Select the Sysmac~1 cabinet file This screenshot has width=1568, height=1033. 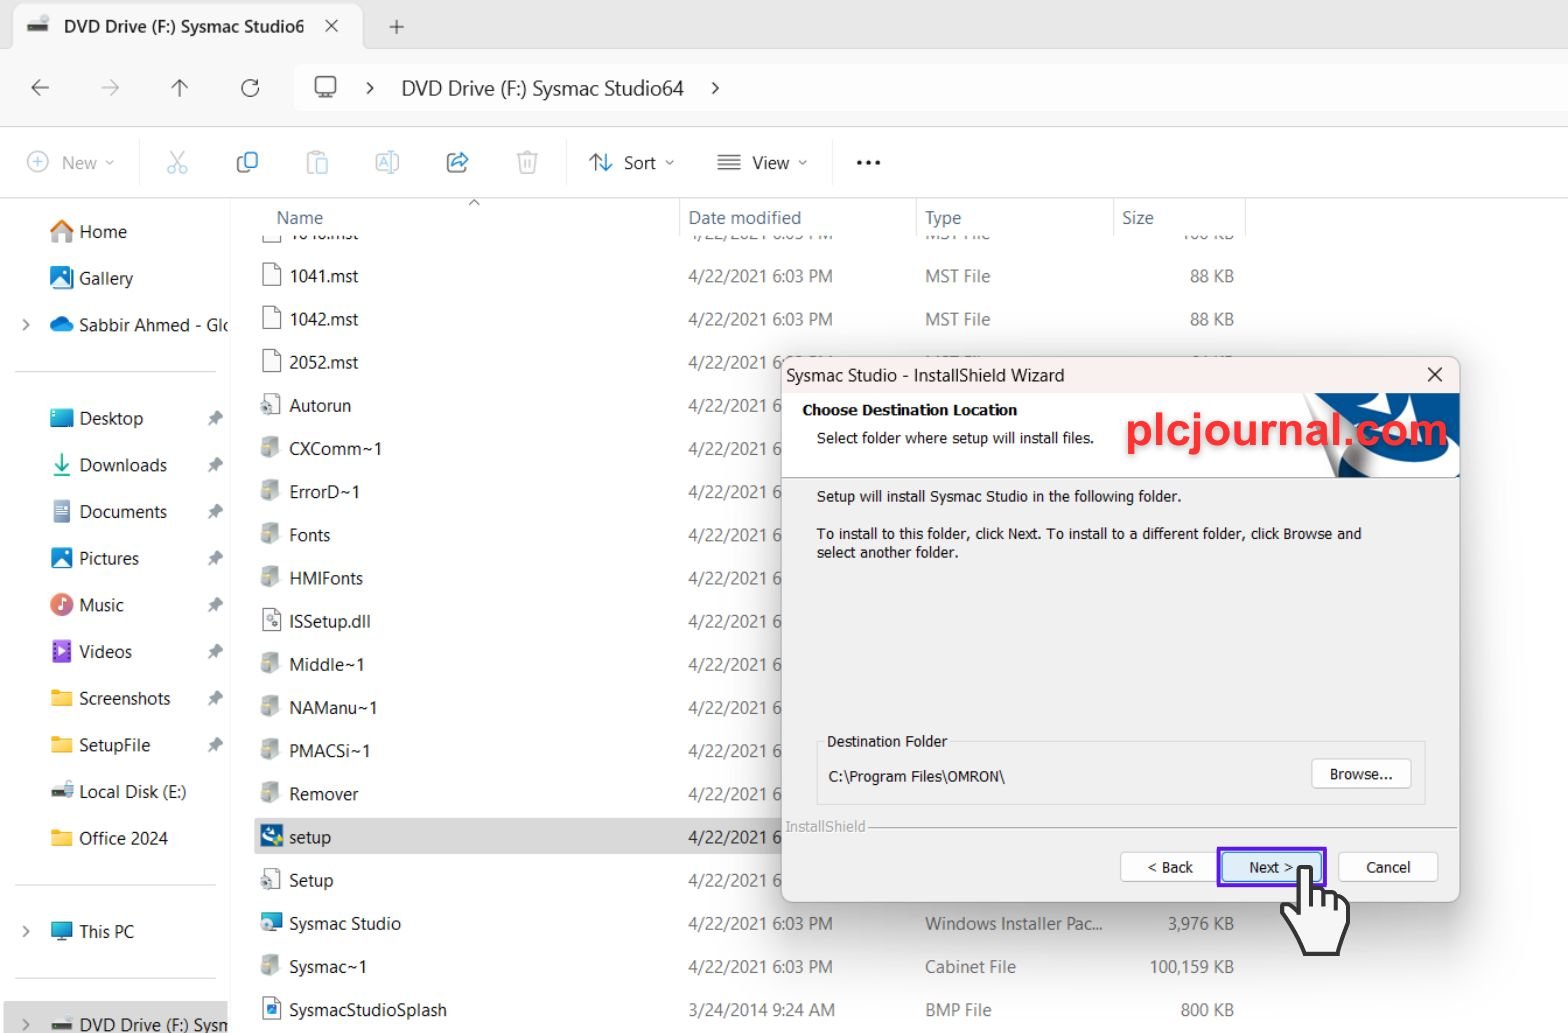click(328, 967)
